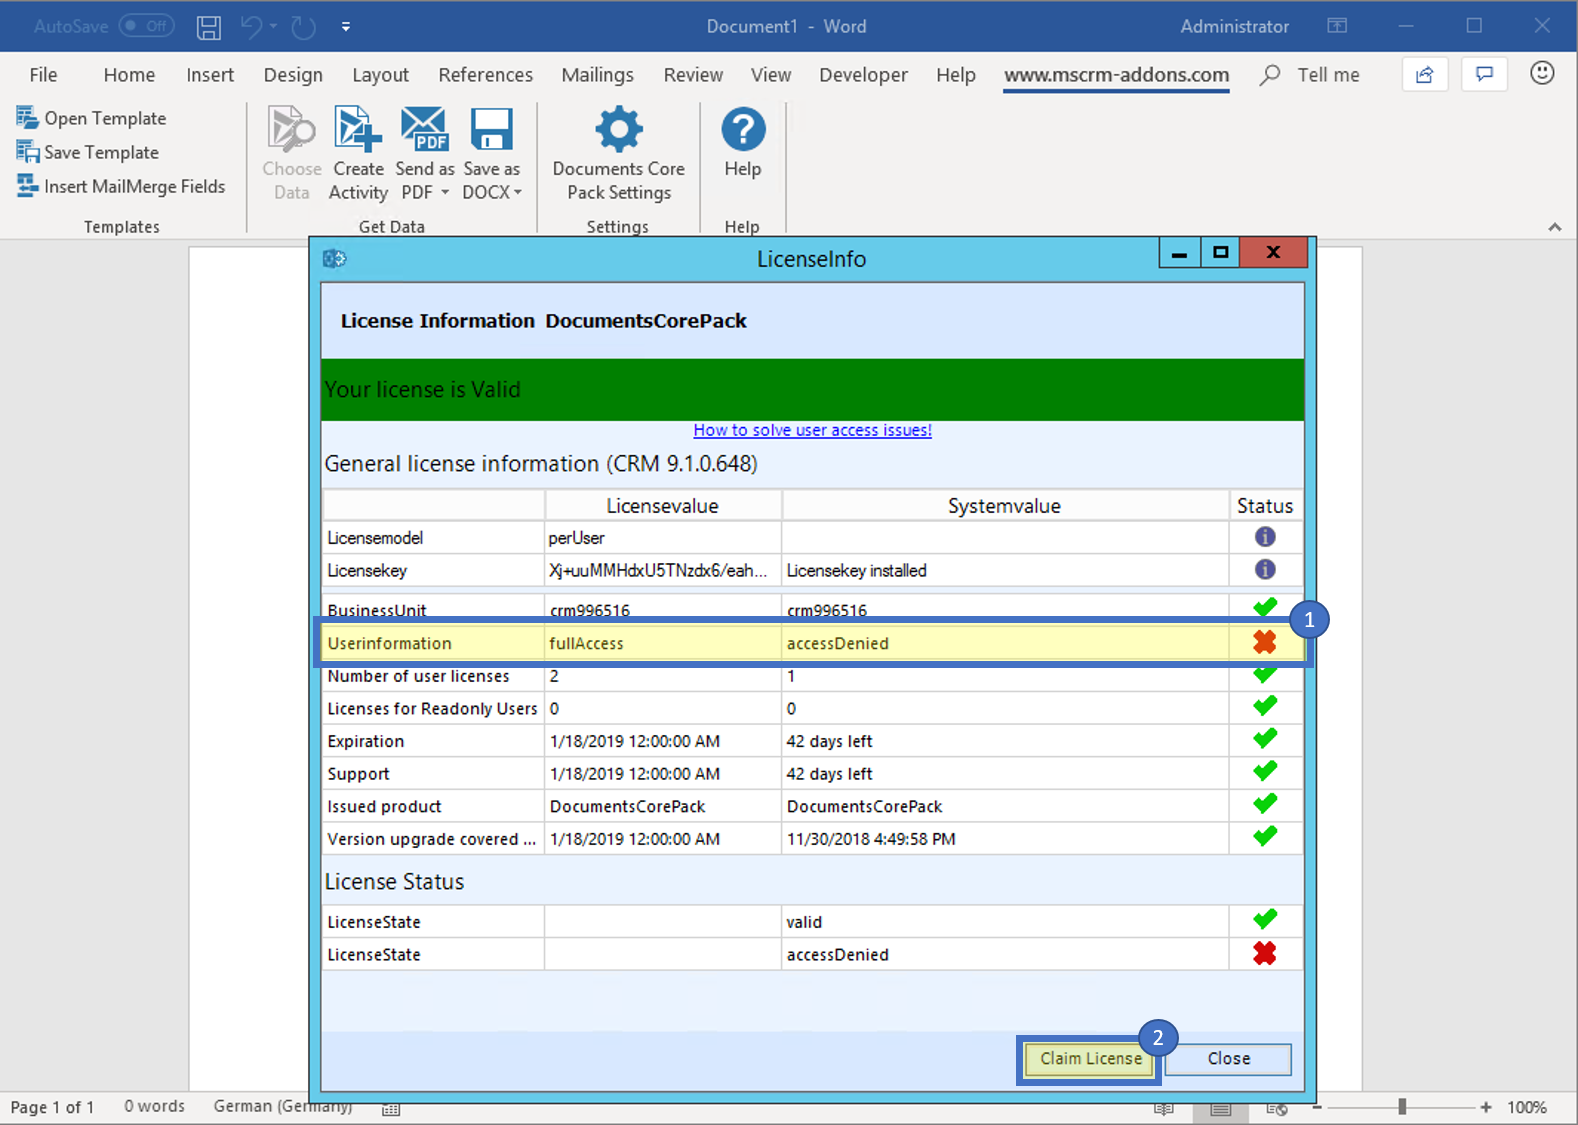Click '0 words' word count in status bar

pyautogui.click(x=154, y=1106)
